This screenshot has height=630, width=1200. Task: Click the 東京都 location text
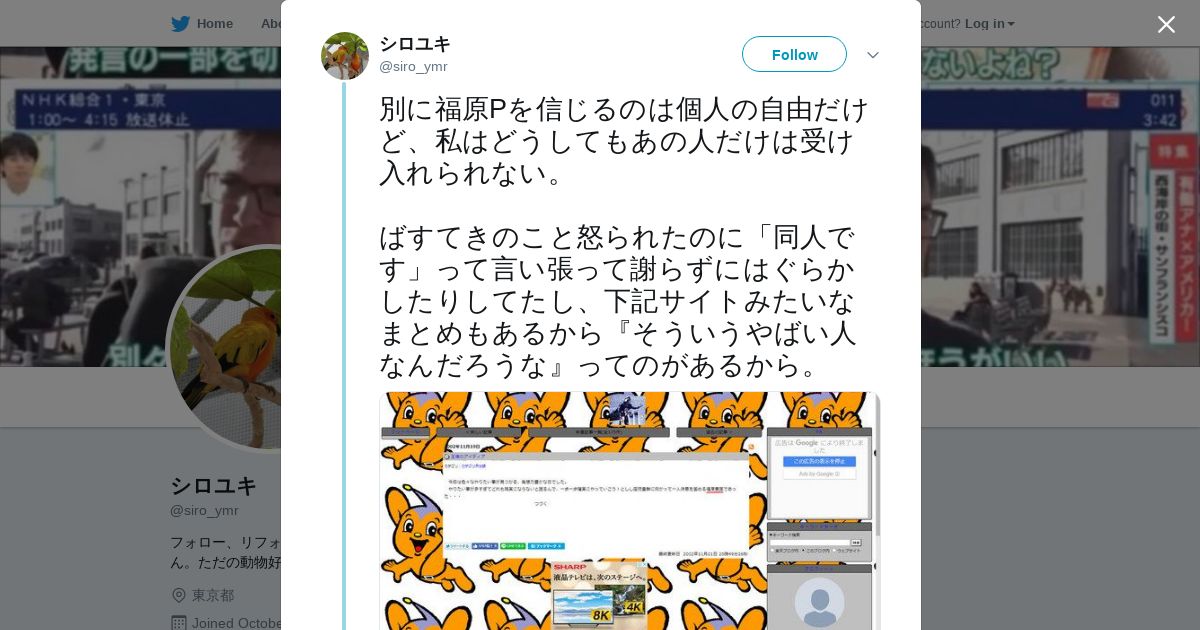click(x=213, y=595)
